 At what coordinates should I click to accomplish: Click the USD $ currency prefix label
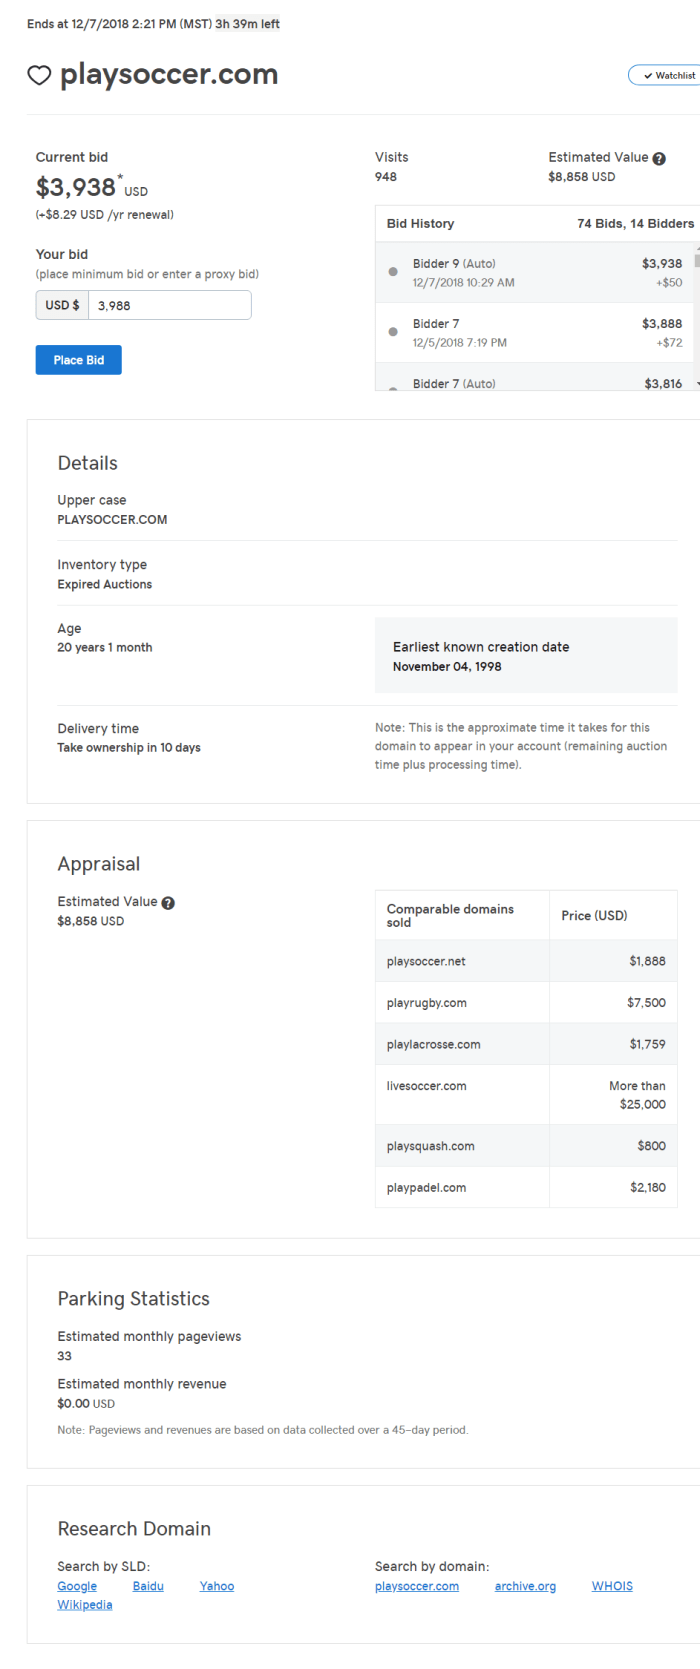[62, 306]
